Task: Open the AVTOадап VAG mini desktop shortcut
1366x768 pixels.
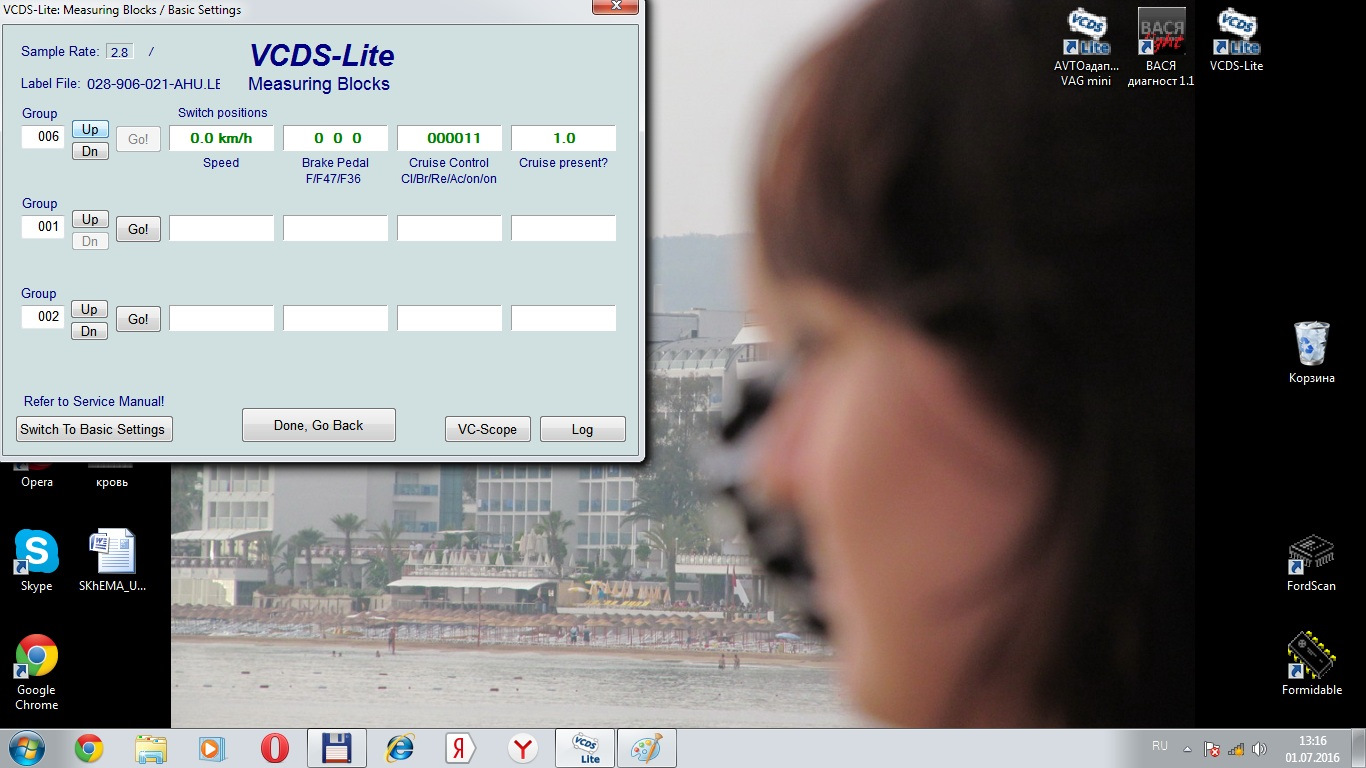Action: pos(1086,47)
